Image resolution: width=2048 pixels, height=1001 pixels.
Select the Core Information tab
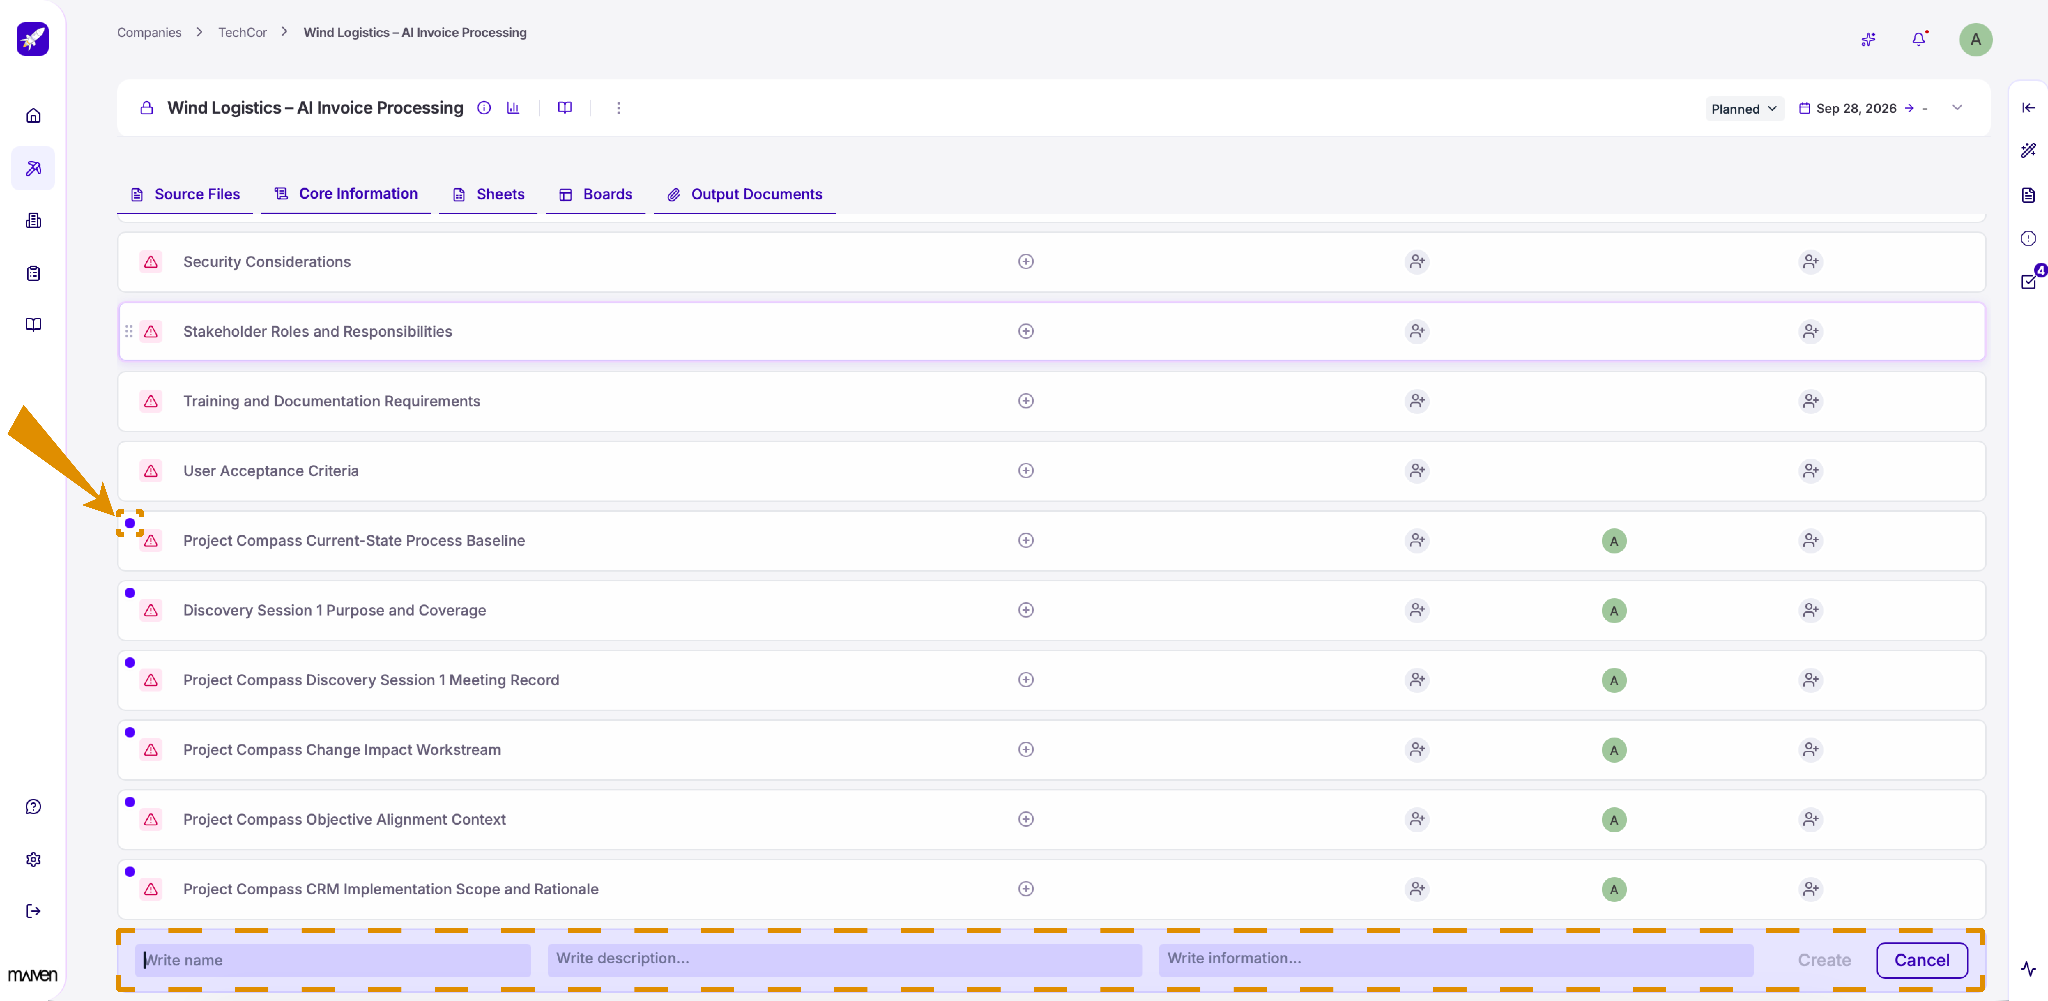point(346,194)
